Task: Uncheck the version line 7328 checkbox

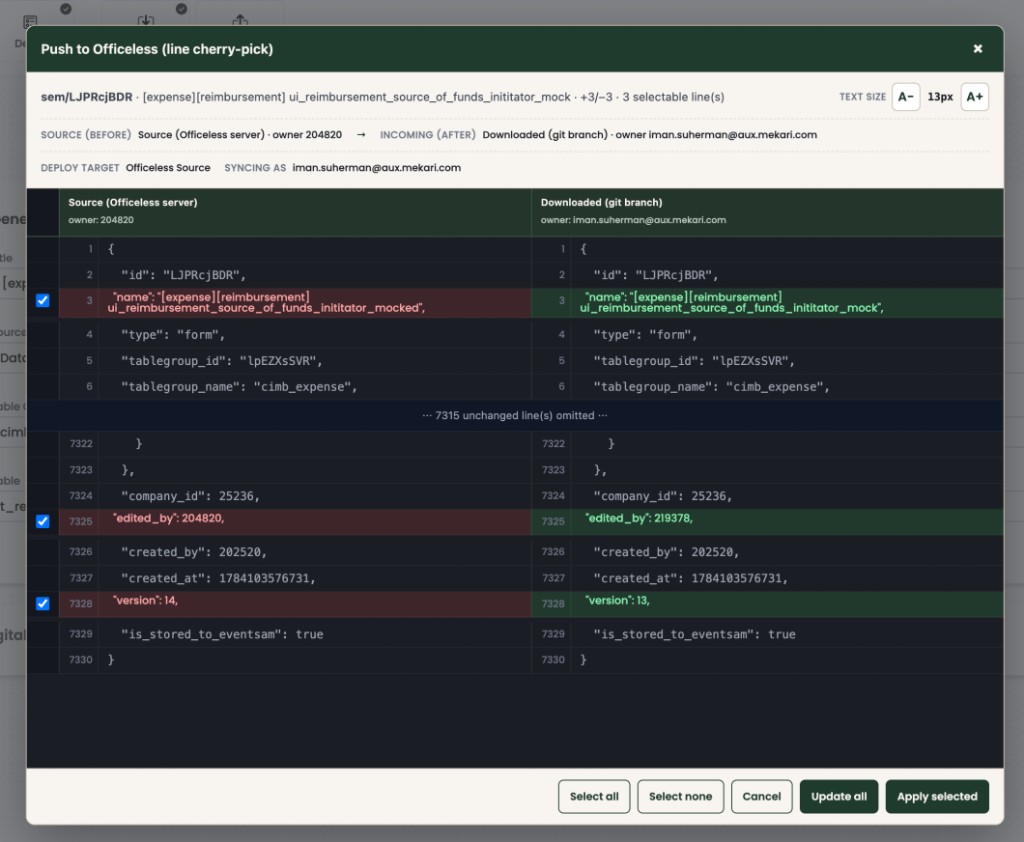Action: pyautogui.click(x=42, y=604)
